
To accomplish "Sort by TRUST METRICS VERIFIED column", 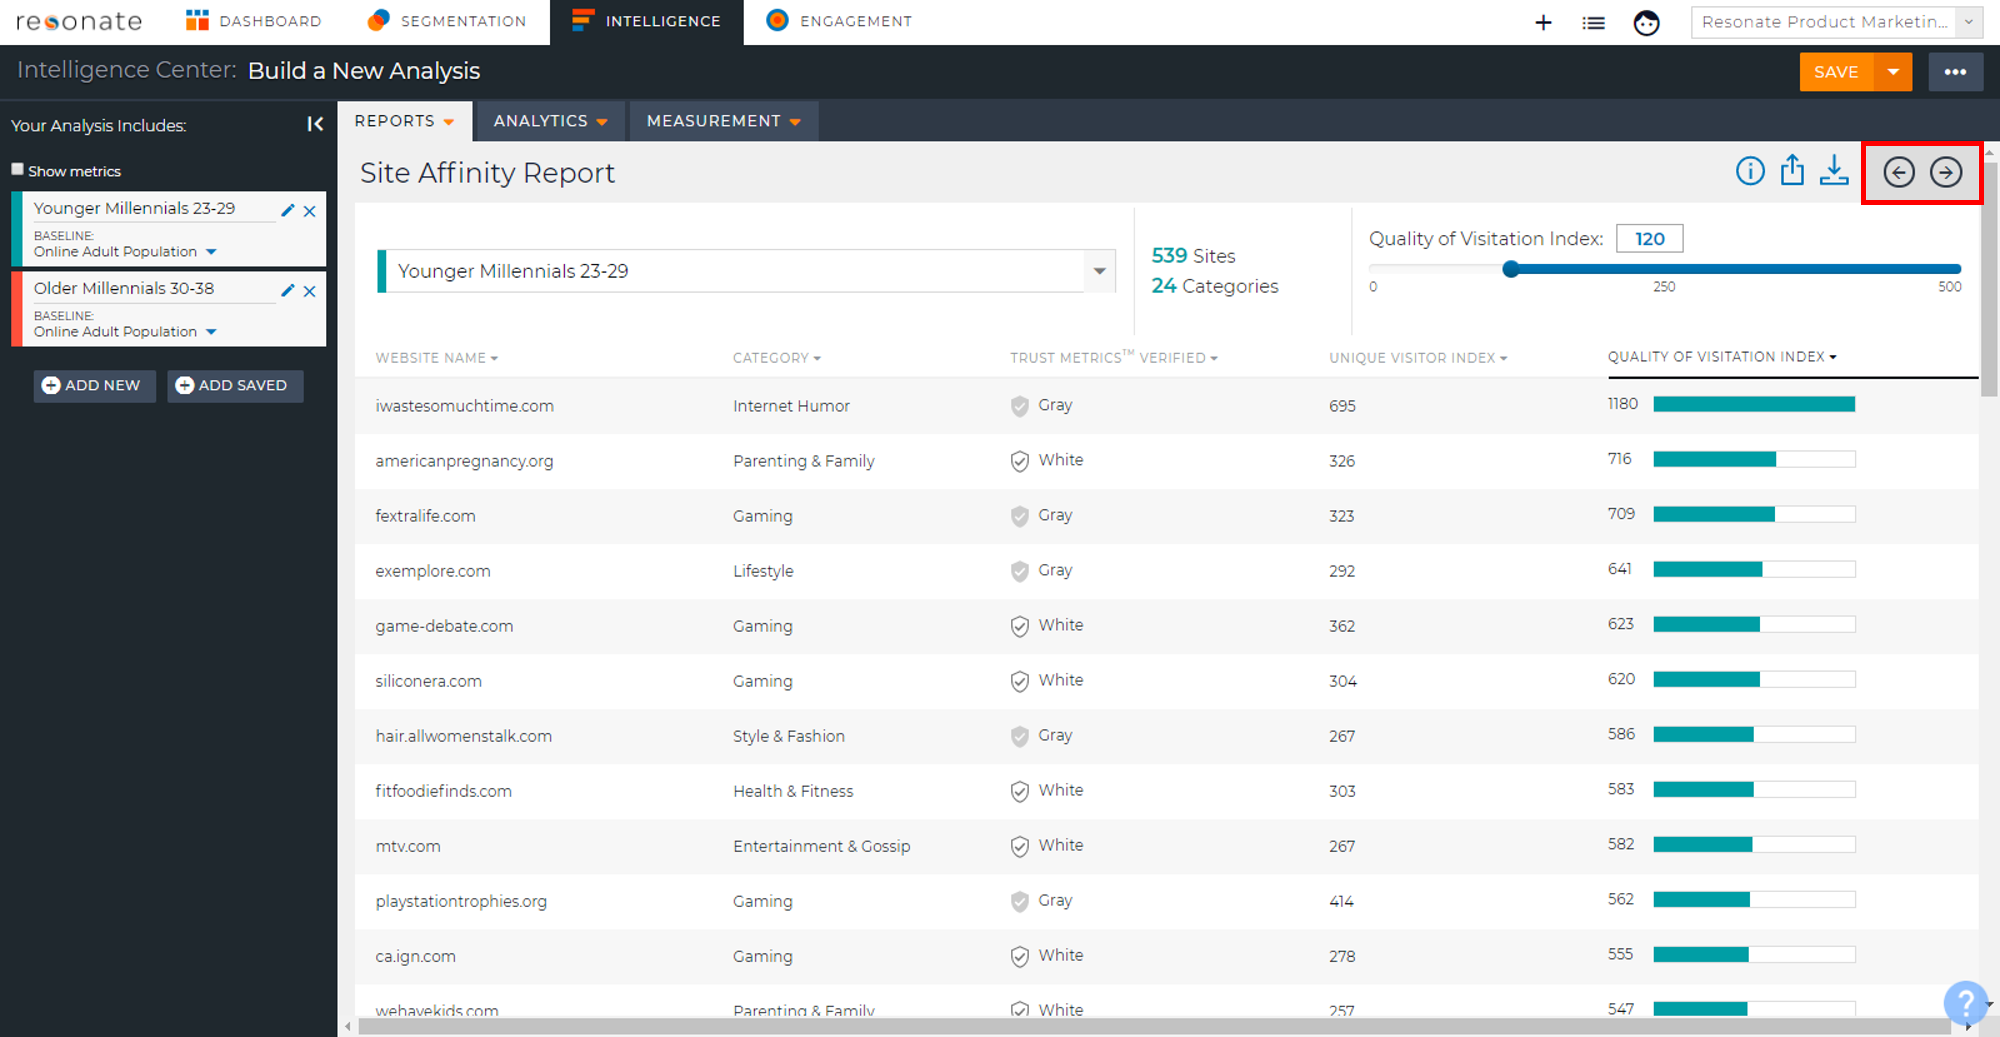I will 1113,357.
